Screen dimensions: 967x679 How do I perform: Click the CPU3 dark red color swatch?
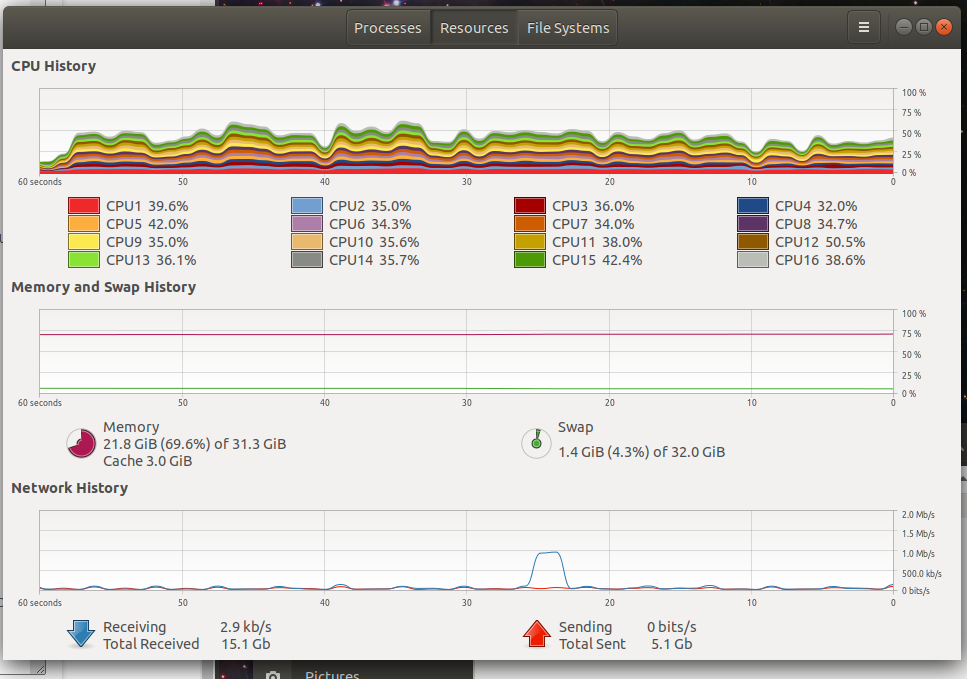tap(530, 206)
